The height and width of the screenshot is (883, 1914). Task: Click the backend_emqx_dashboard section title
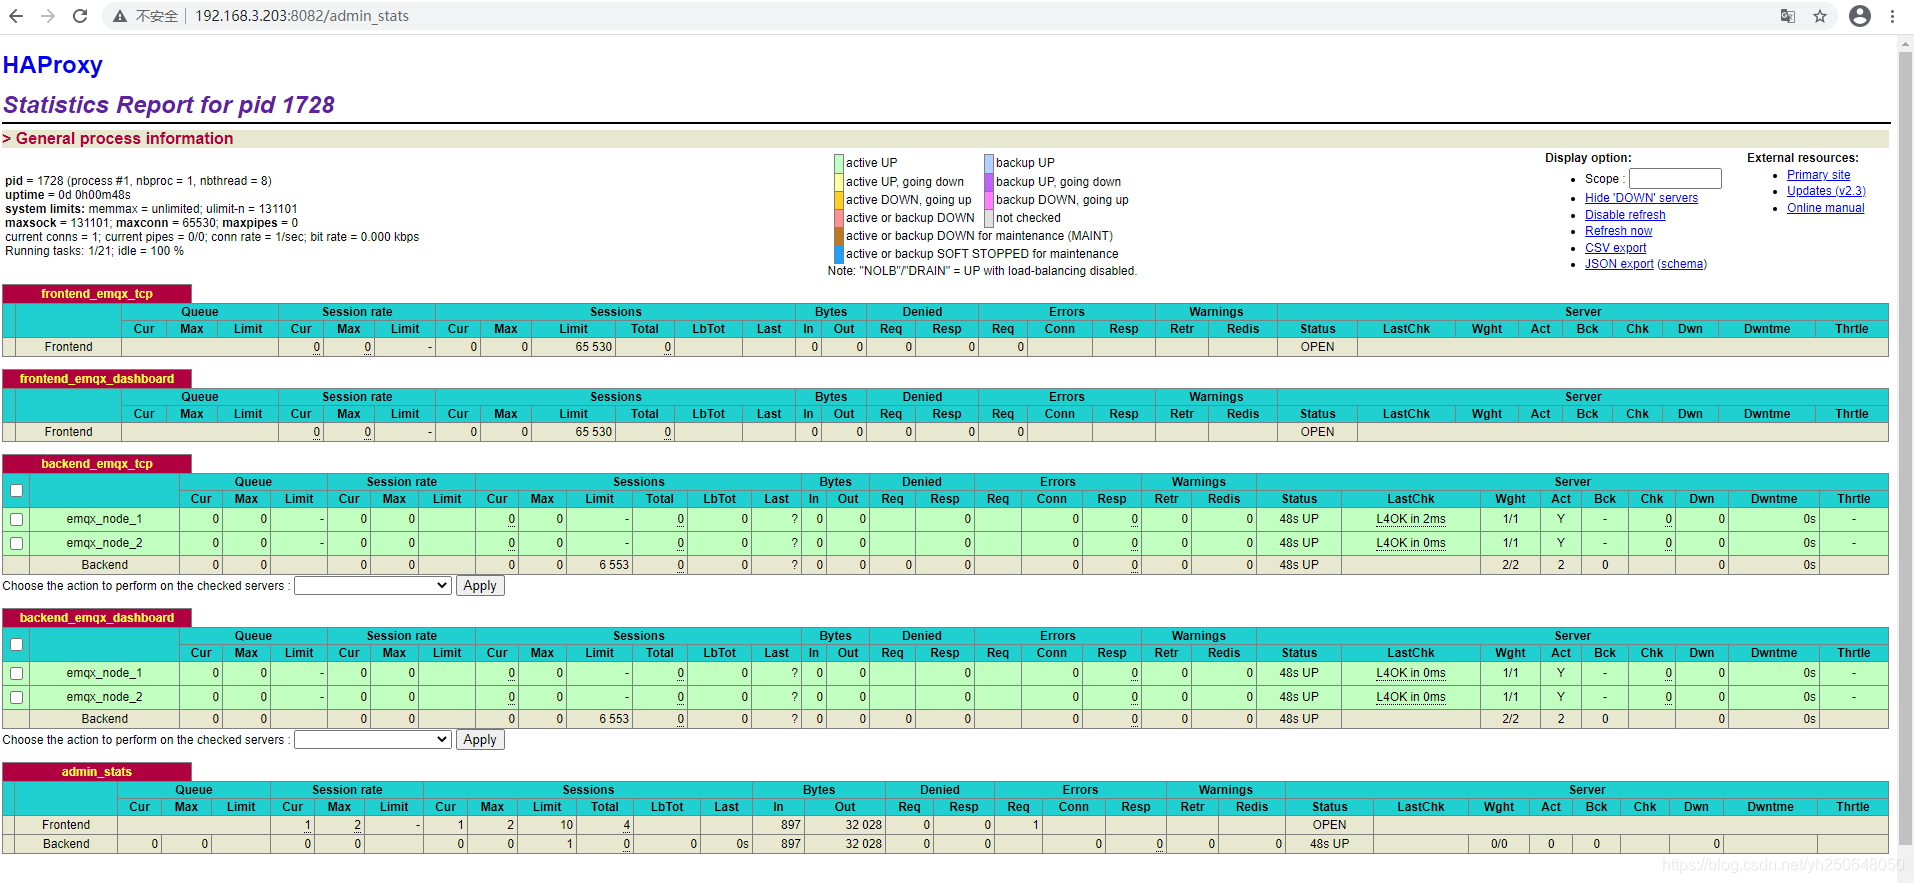tap(97, 618)
